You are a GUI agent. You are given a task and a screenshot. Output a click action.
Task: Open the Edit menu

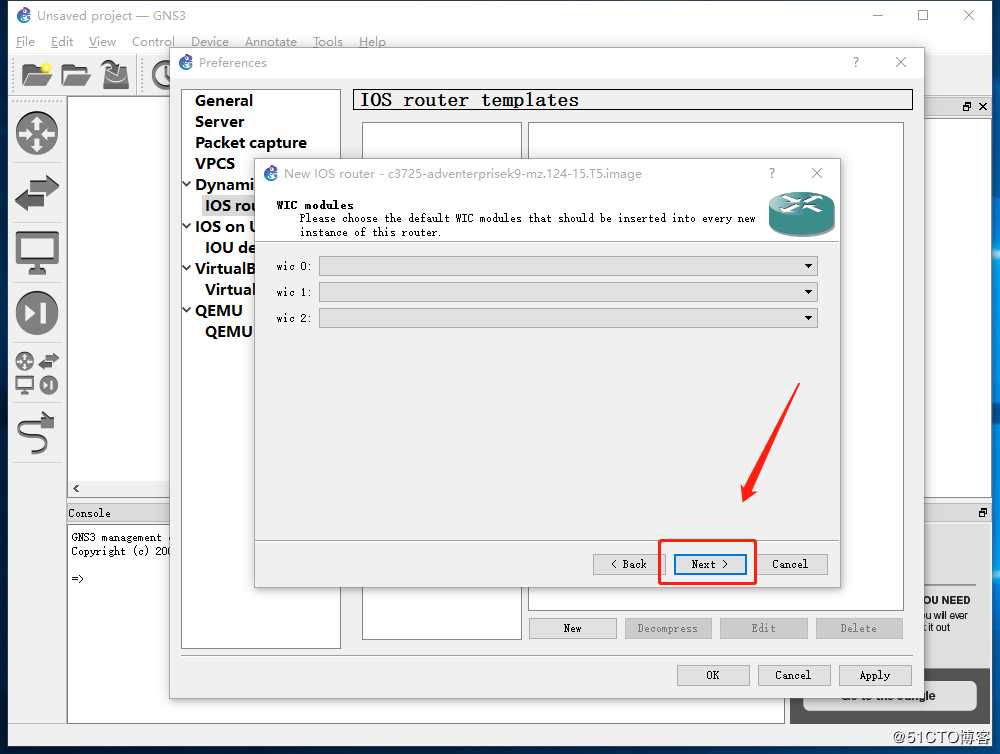[x=62, y=41]
